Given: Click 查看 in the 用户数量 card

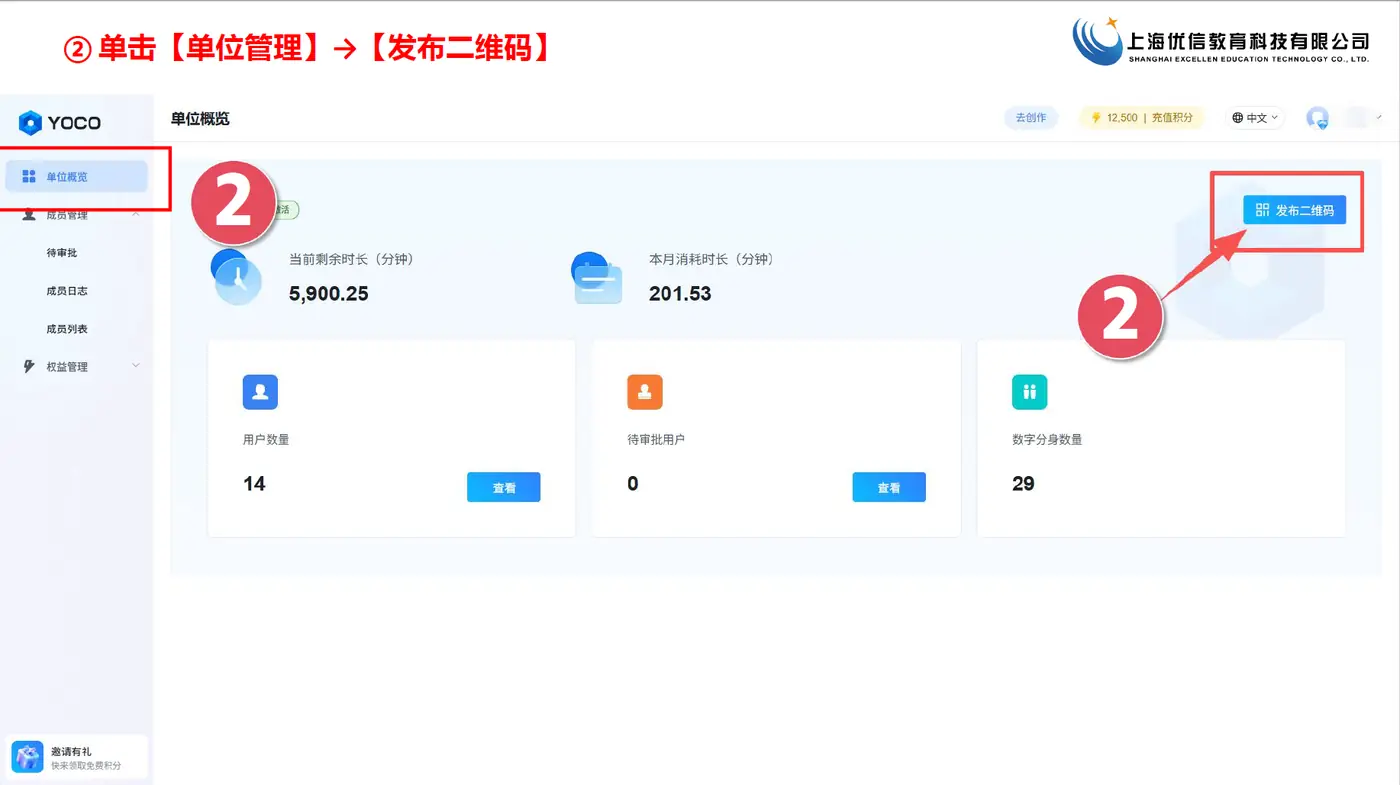Looking at the screenshot, I should [x=504, y=487].
